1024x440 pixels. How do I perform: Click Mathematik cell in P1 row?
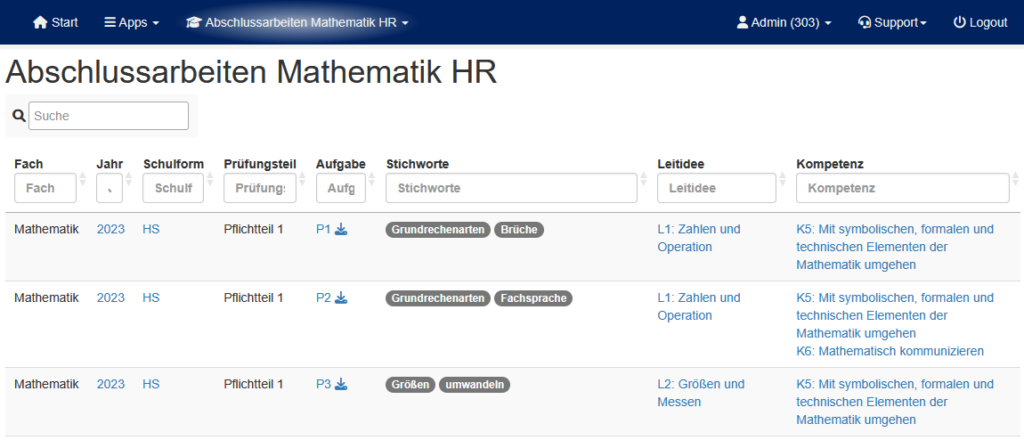coord(46,229)
